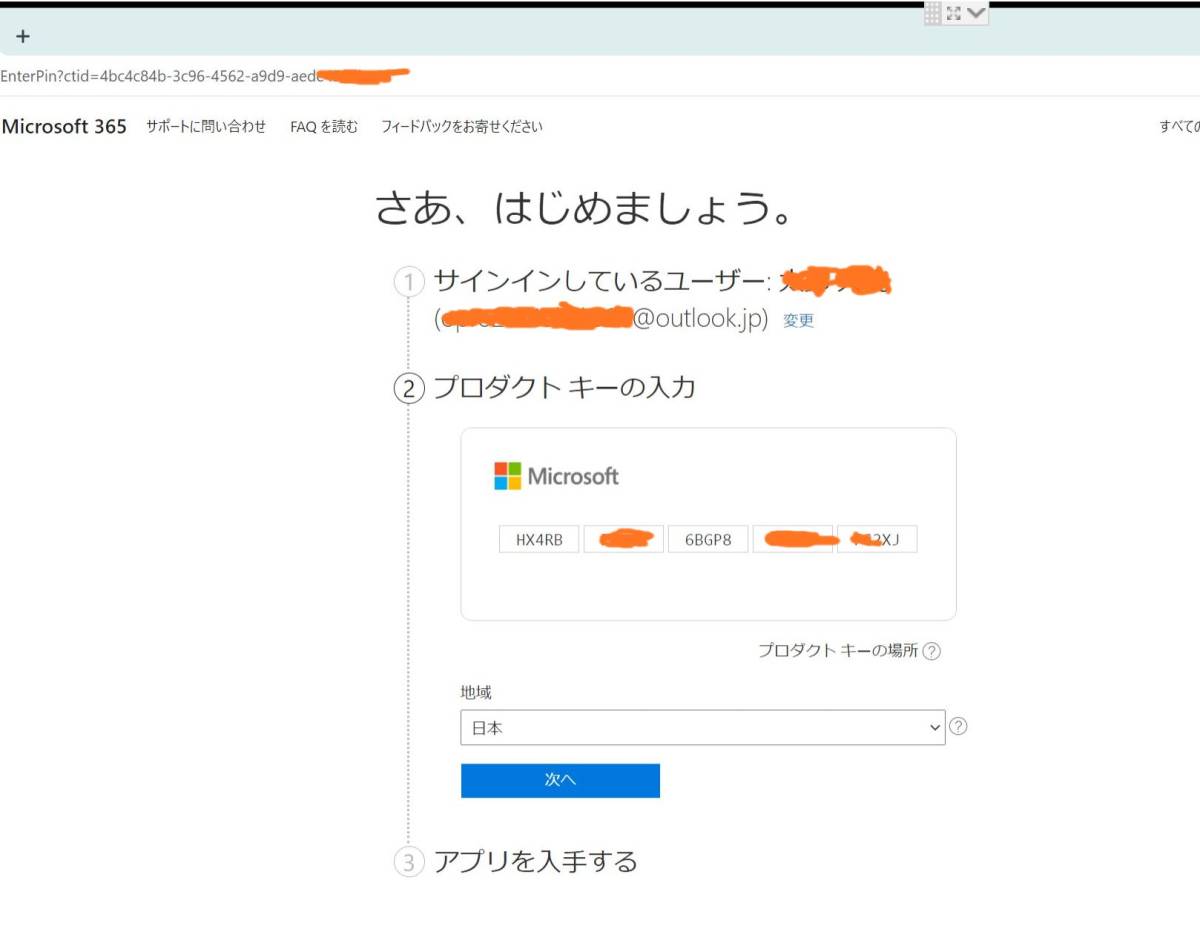Click help icon next to region dropdown

[958, 727]
